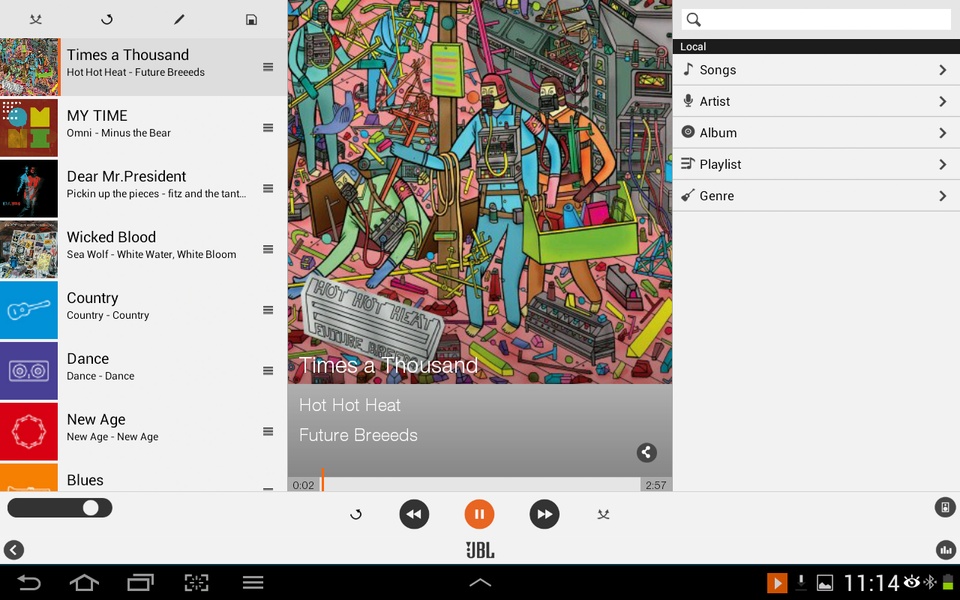Expand the Artist category chevron
The width and height of the screenshot is (960, 600).
tap(943, 102)
